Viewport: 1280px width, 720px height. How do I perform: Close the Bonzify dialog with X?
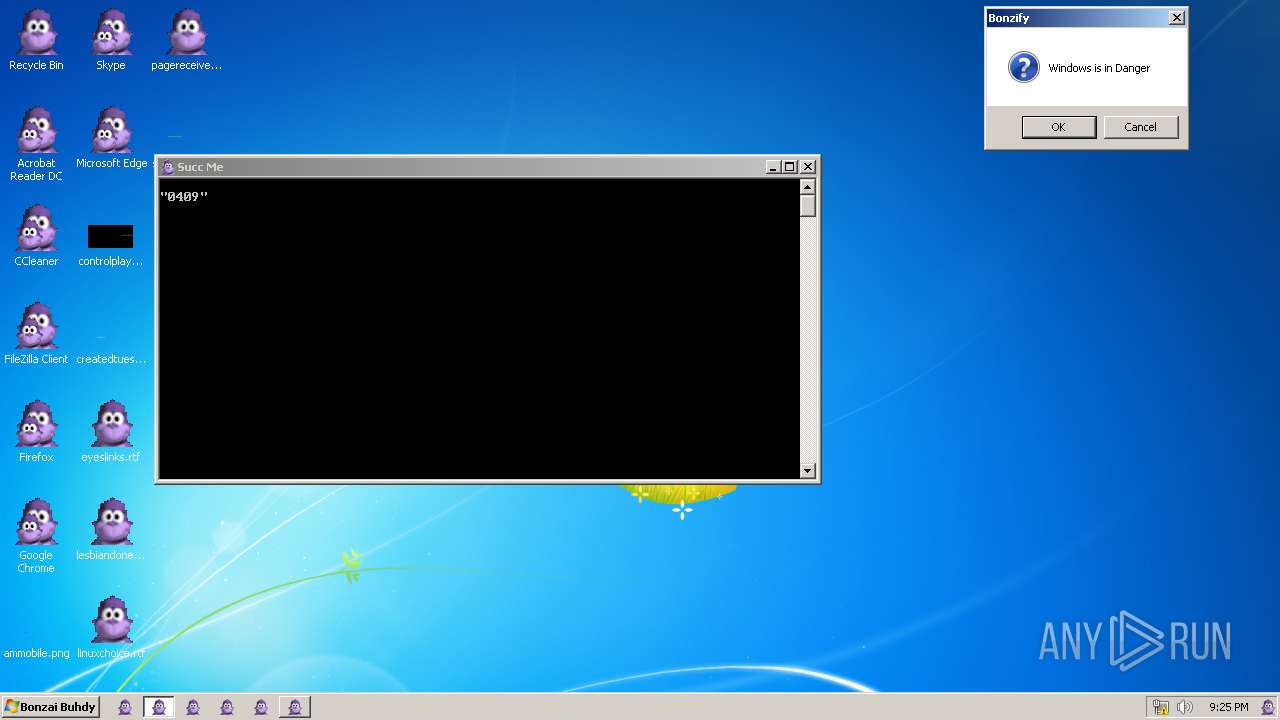1177,17
